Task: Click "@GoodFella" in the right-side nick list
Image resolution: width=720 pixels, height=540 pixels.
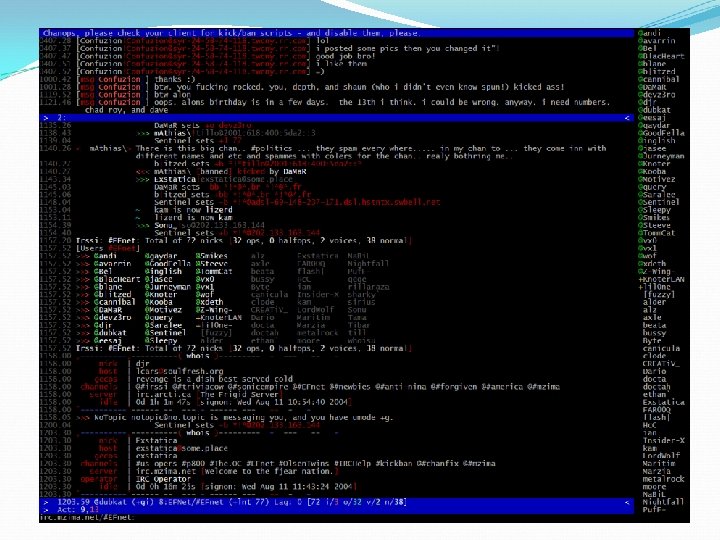Action: click(x=661, y=133)
